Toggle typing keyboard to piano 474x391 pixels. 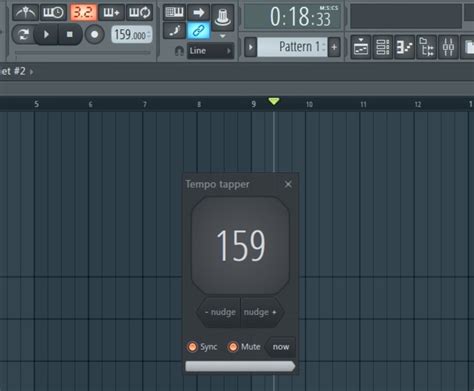(174, 13)
